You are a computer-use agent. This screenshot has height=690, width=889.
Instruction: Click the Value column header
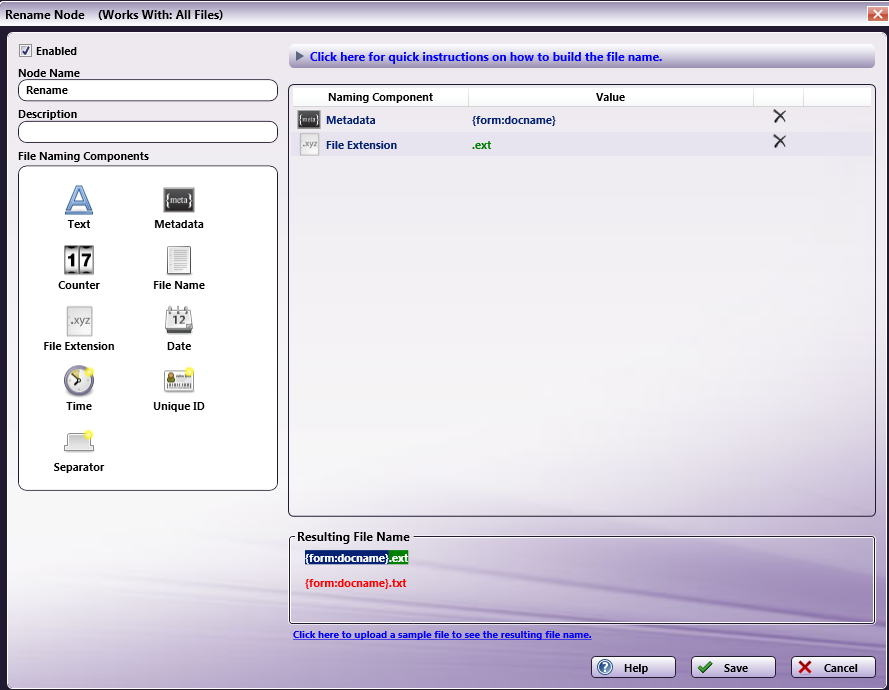pos(611,97)
